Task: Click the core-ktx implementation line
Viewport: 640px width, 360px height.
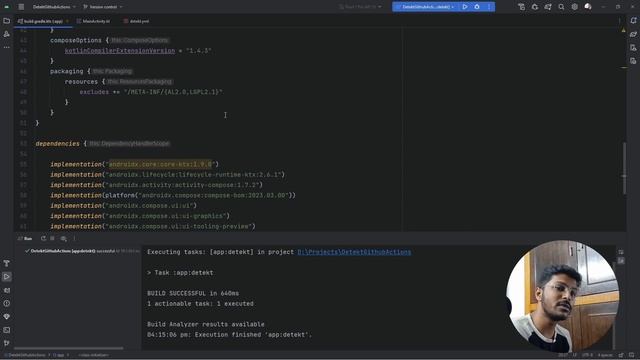Action: click(134, 164)
